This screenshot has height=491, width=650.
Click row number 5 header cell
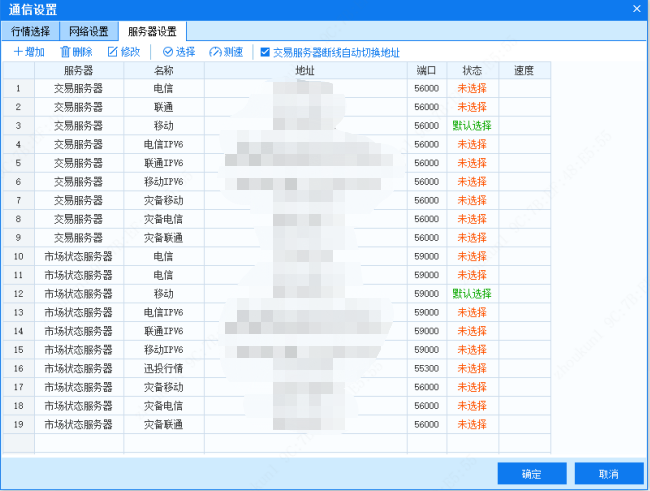[x=18, y=163]
